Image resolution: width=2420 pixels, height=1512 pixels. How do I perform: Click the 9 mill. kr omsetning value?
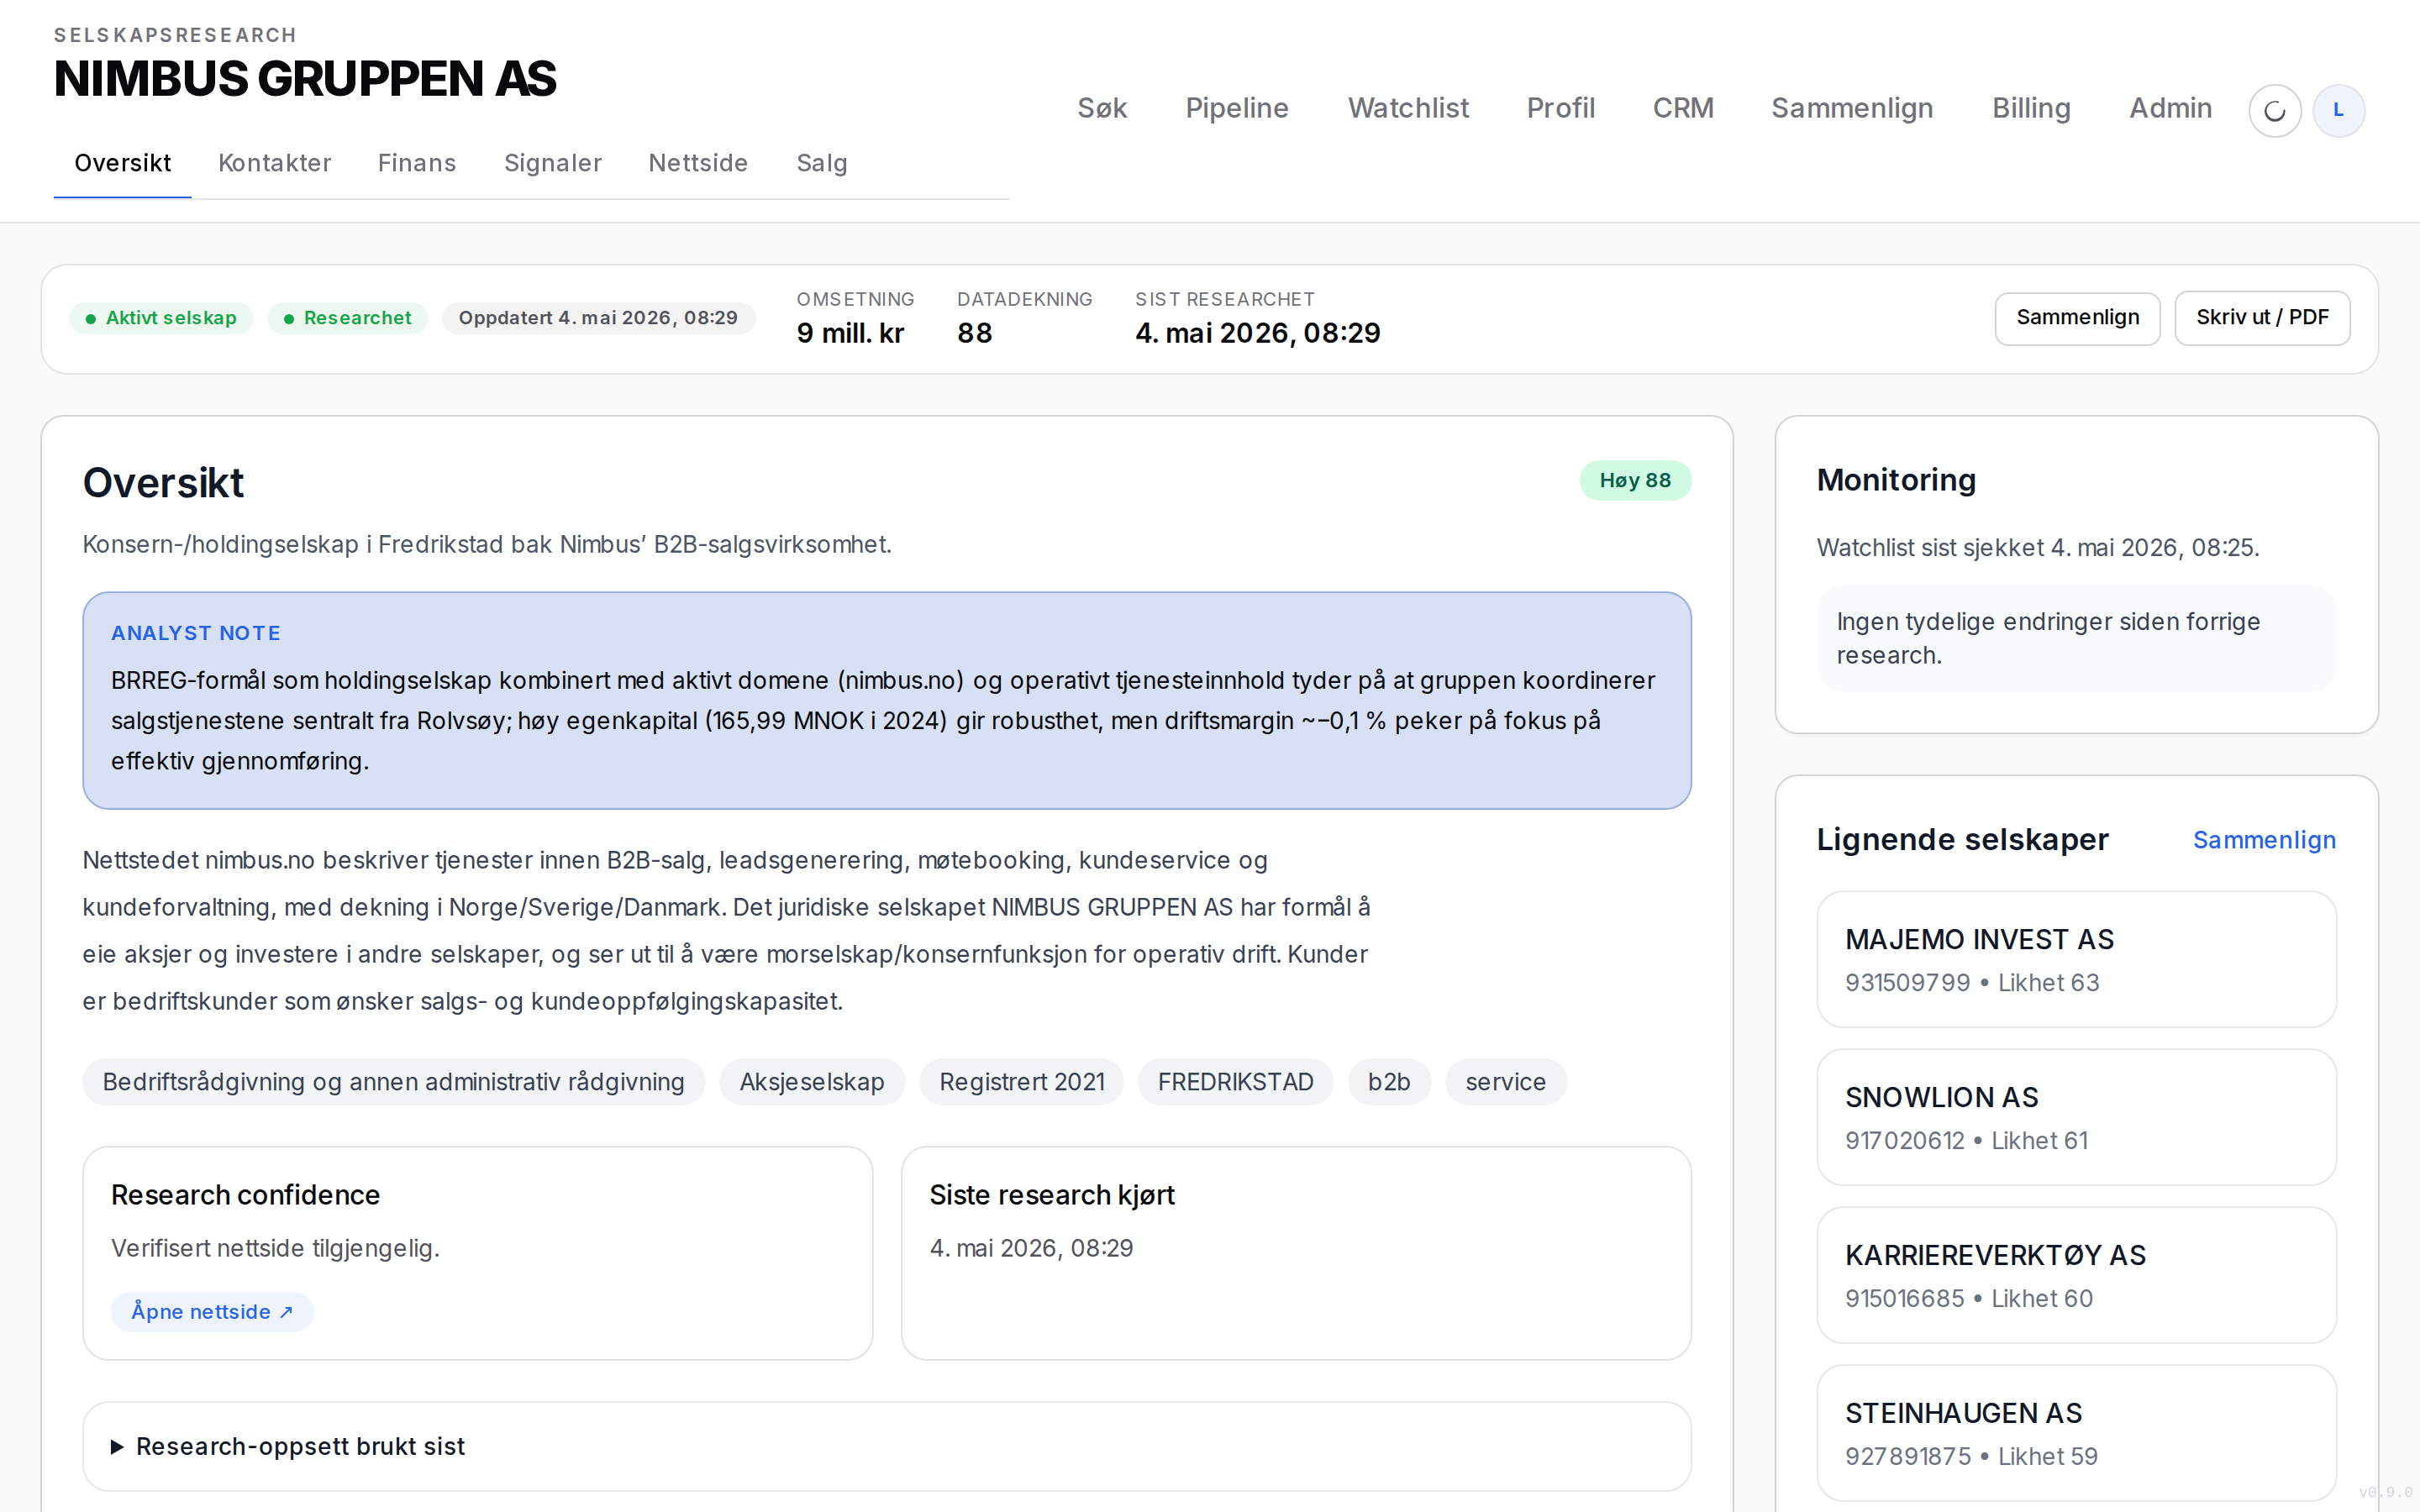tap(850, 333)
